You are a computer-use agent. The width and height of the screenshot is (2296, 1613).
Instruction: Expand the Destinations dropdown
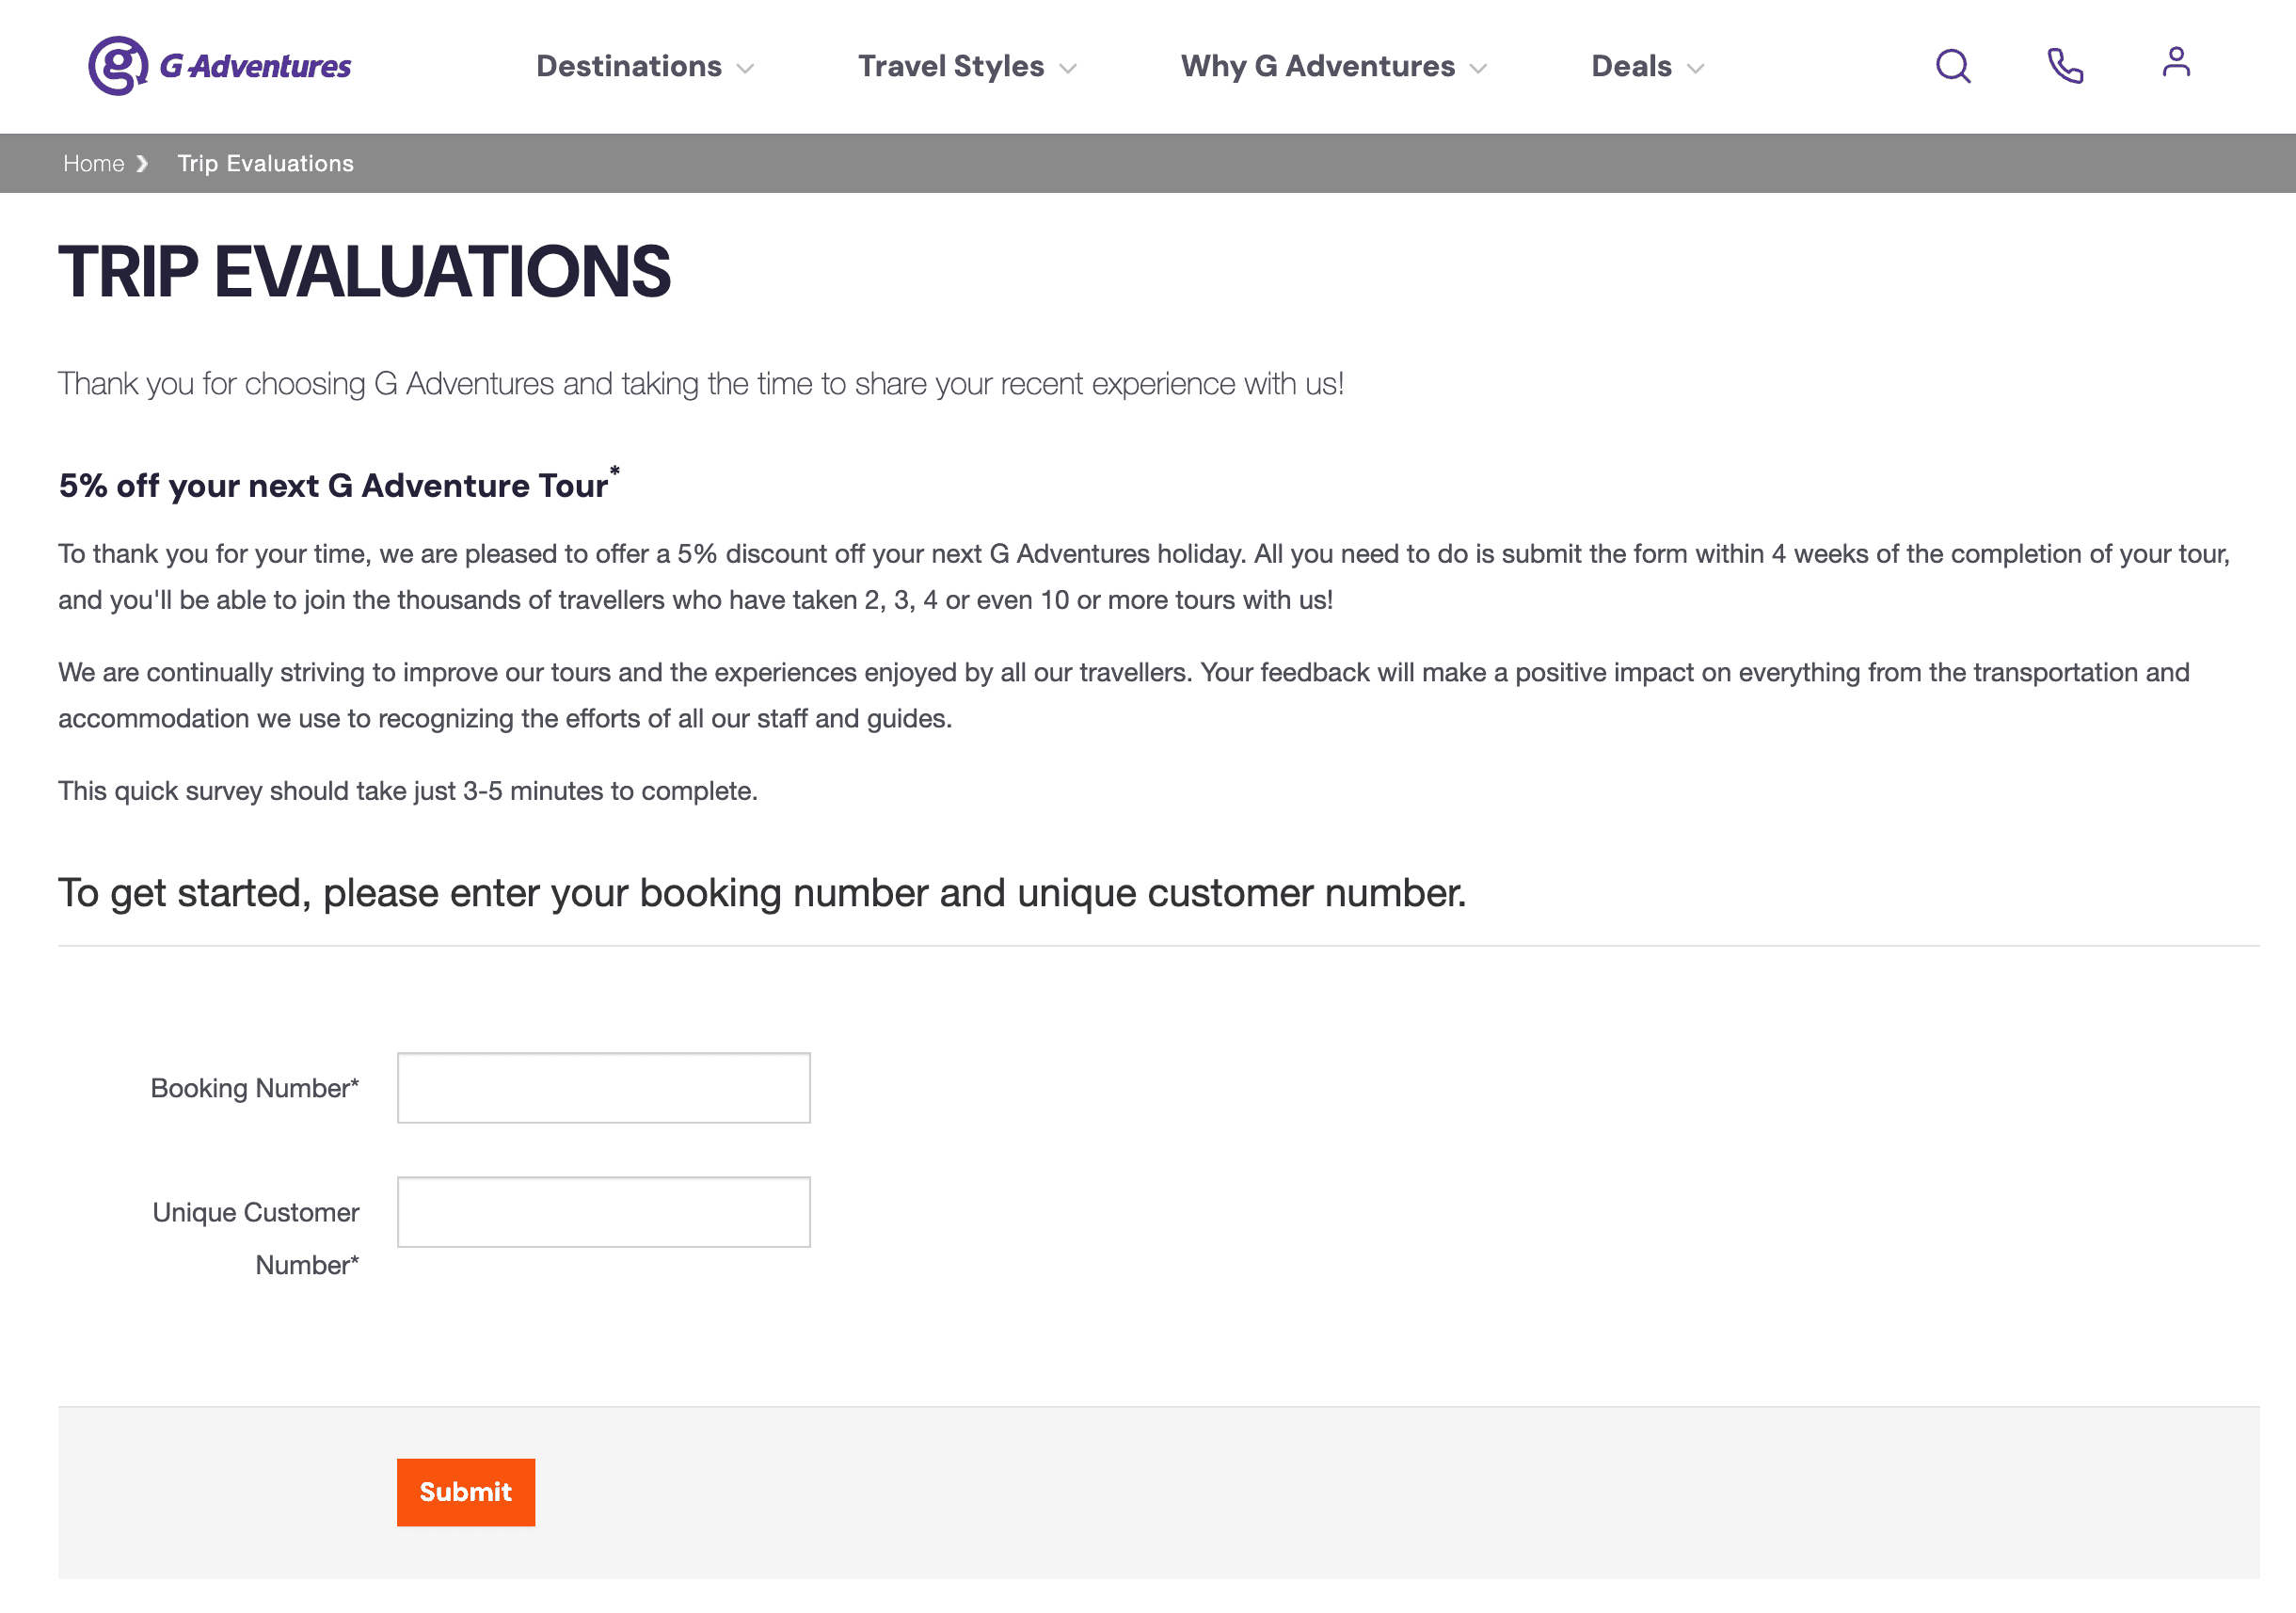click(x=645, y=66)
